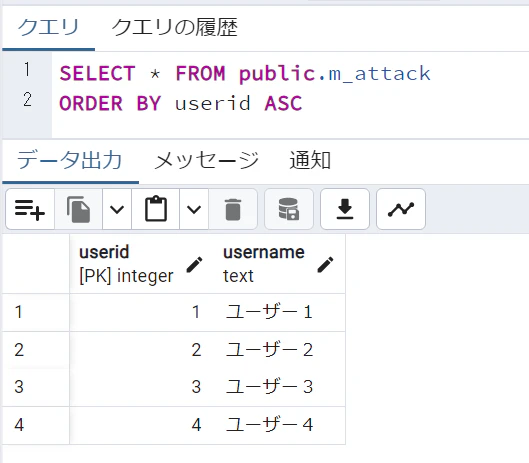Click the edit pencil on userid column

(x=195, y=264)
